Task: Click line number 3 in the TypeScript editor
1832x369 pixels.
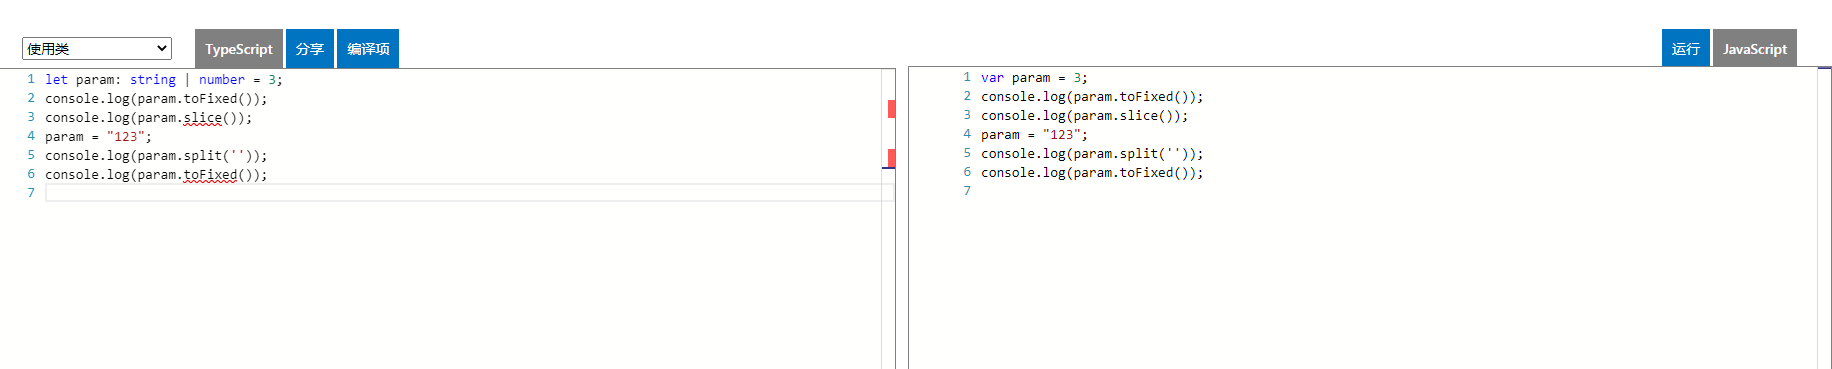Action: pos(31,117)
